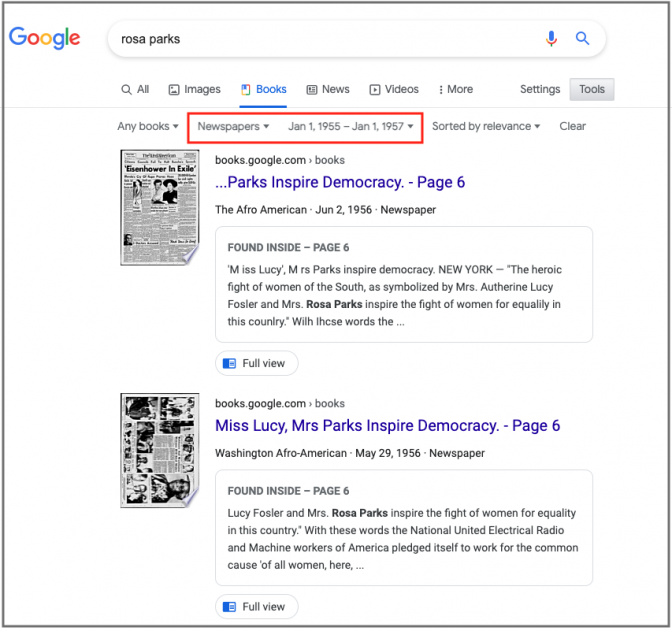Screen dimensions: 672x631
Task: Open the Sorted by relevance dropdown
Action: pyautogui.click(x=486, y=126)
